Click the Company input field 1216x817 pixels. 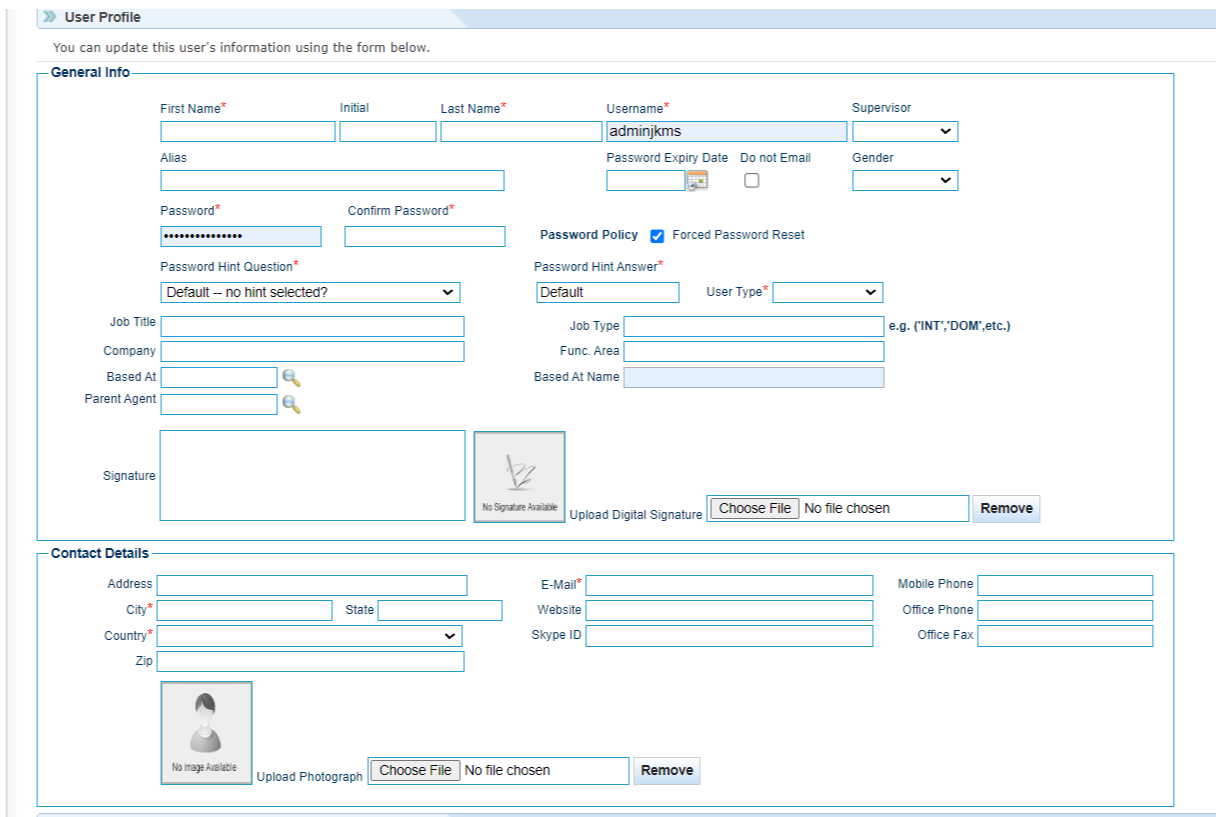coord(313,351)
